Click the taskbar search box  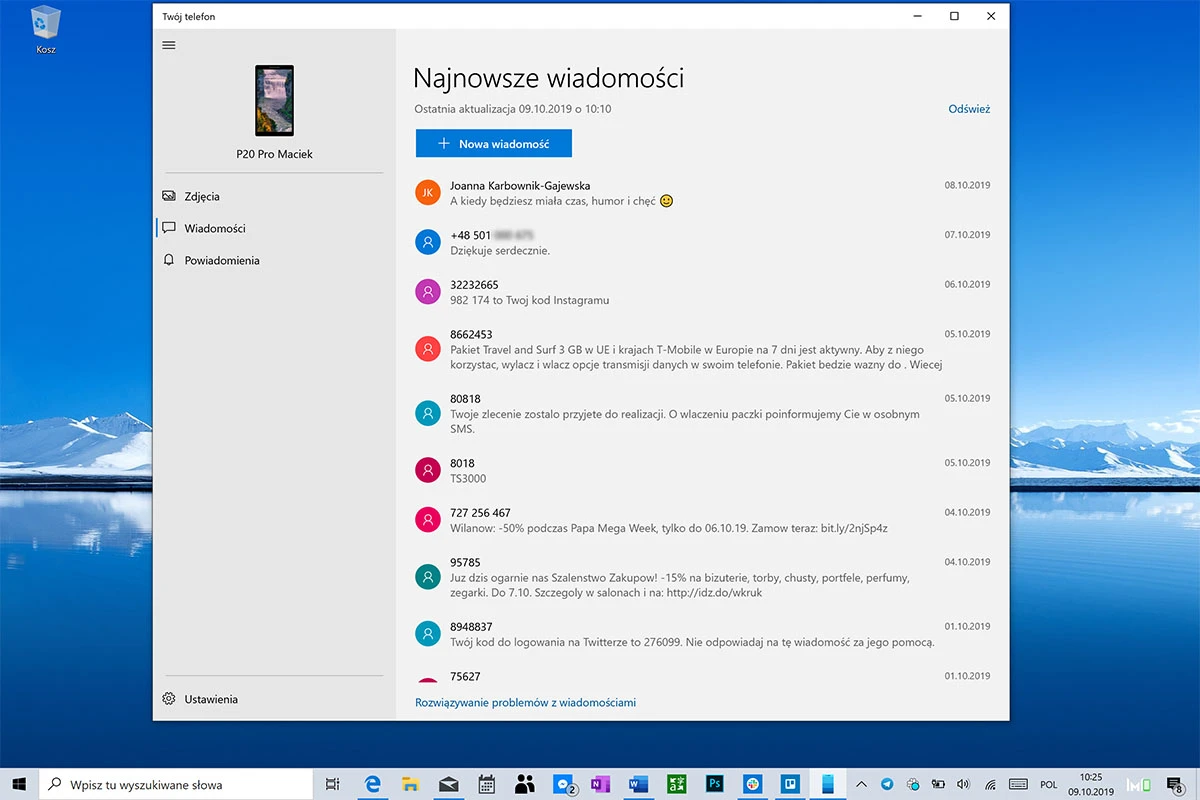pyautogui.click(x=176, y=785)
